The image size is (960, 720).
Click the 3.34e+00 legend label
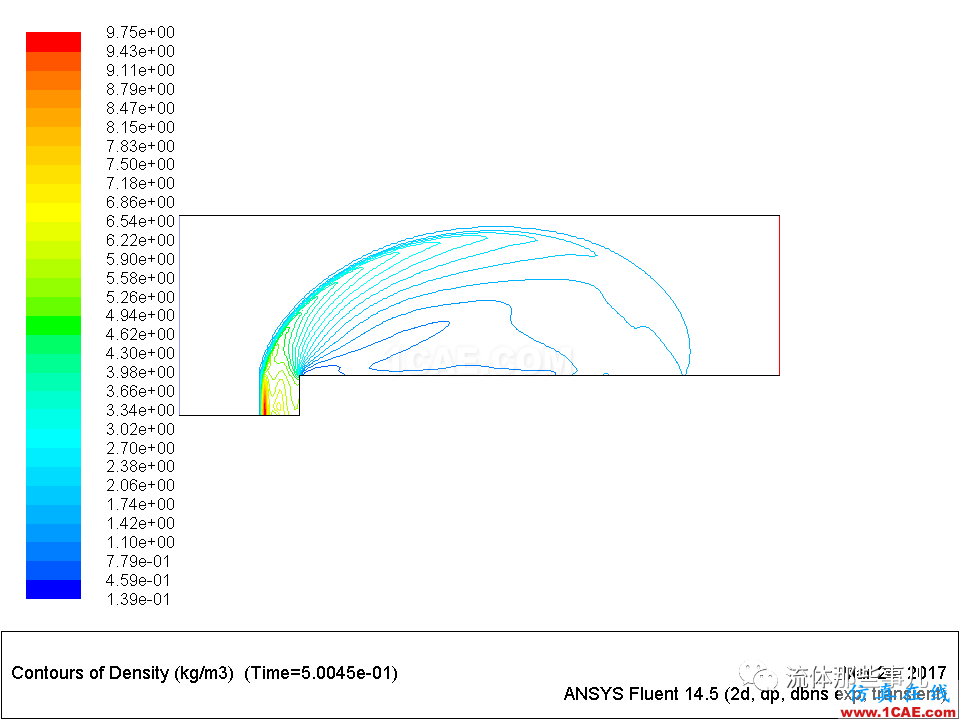[x=140, y=410]
